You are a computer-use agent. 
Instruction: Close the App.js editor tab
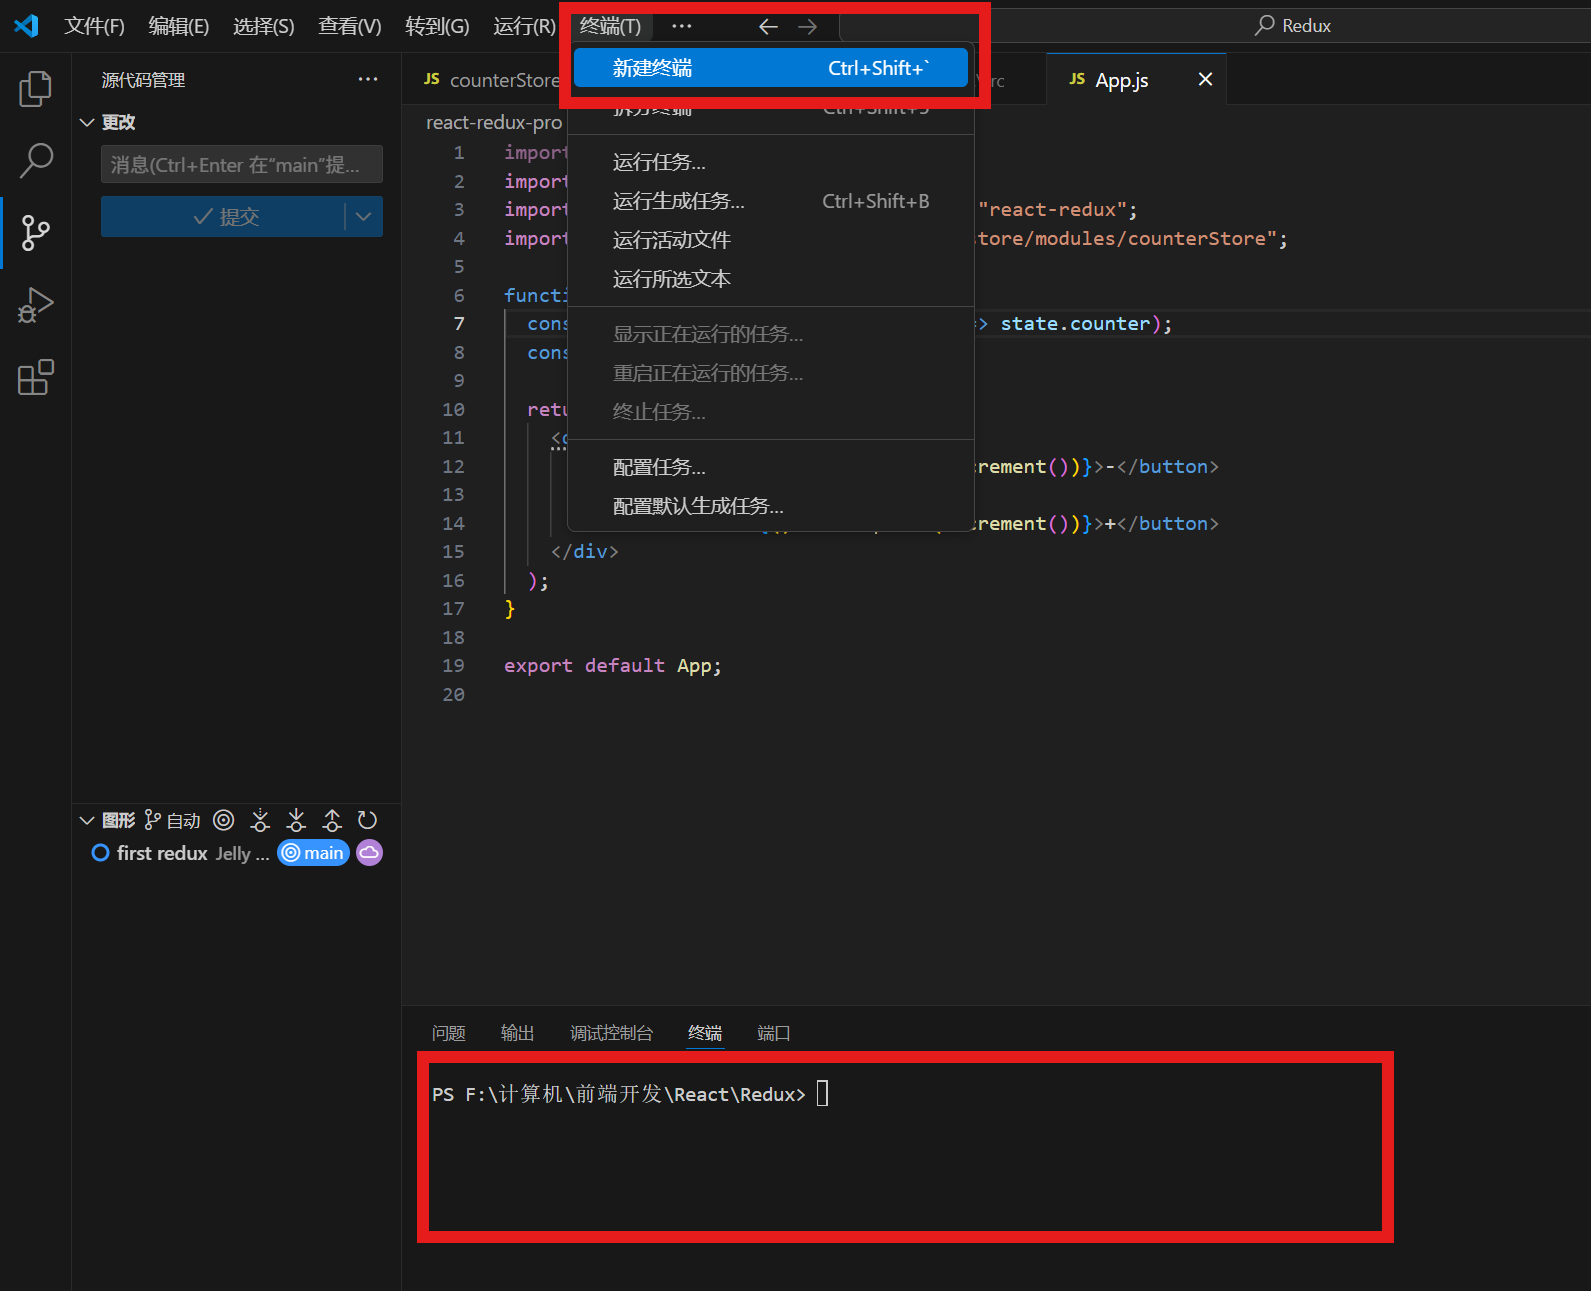1206,79
